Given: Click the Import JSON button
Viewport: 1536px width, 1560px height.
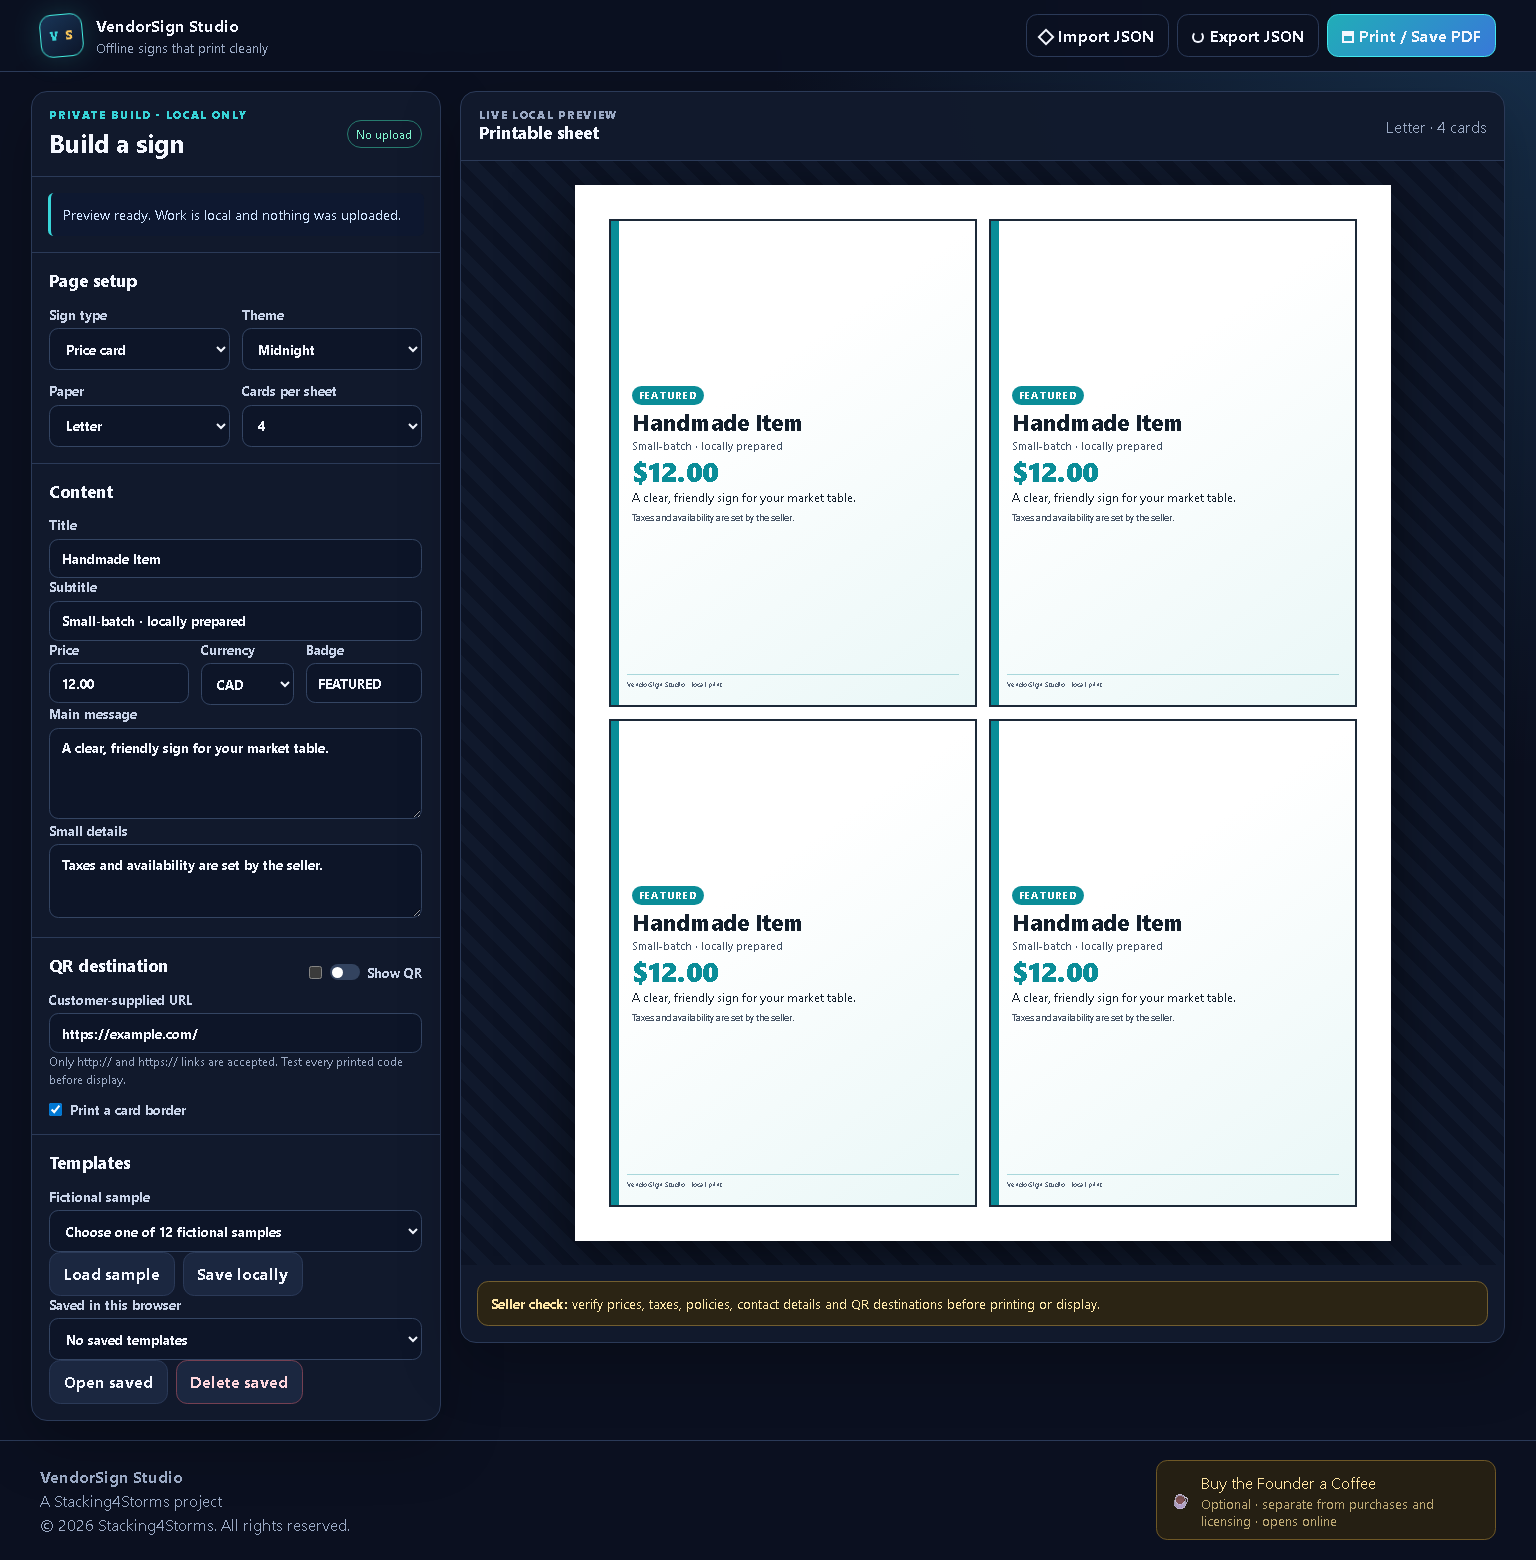Looking at the screenshot, I should (x=1097, y=36).
